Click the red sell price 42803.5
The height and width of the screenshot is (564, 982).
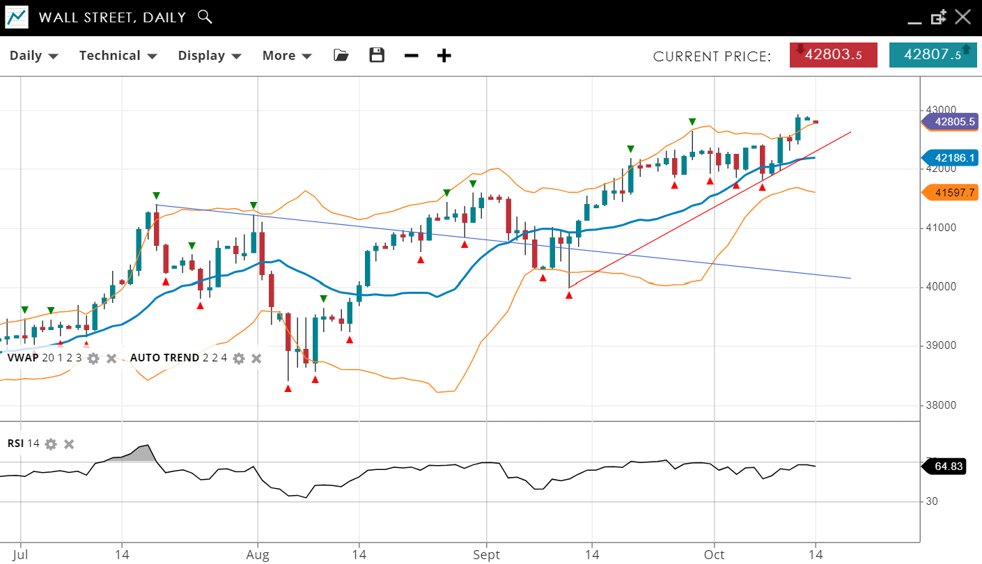833,55
